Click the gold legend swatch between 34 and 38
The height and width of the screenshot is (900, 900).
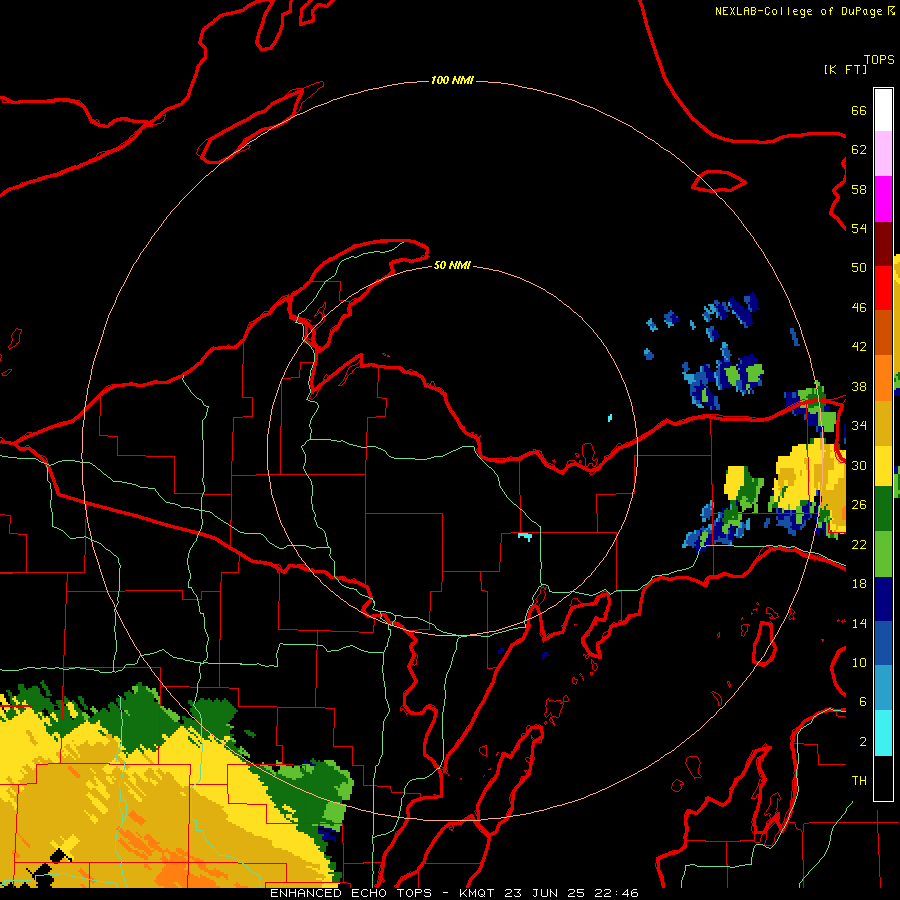(x=883, y=422)
